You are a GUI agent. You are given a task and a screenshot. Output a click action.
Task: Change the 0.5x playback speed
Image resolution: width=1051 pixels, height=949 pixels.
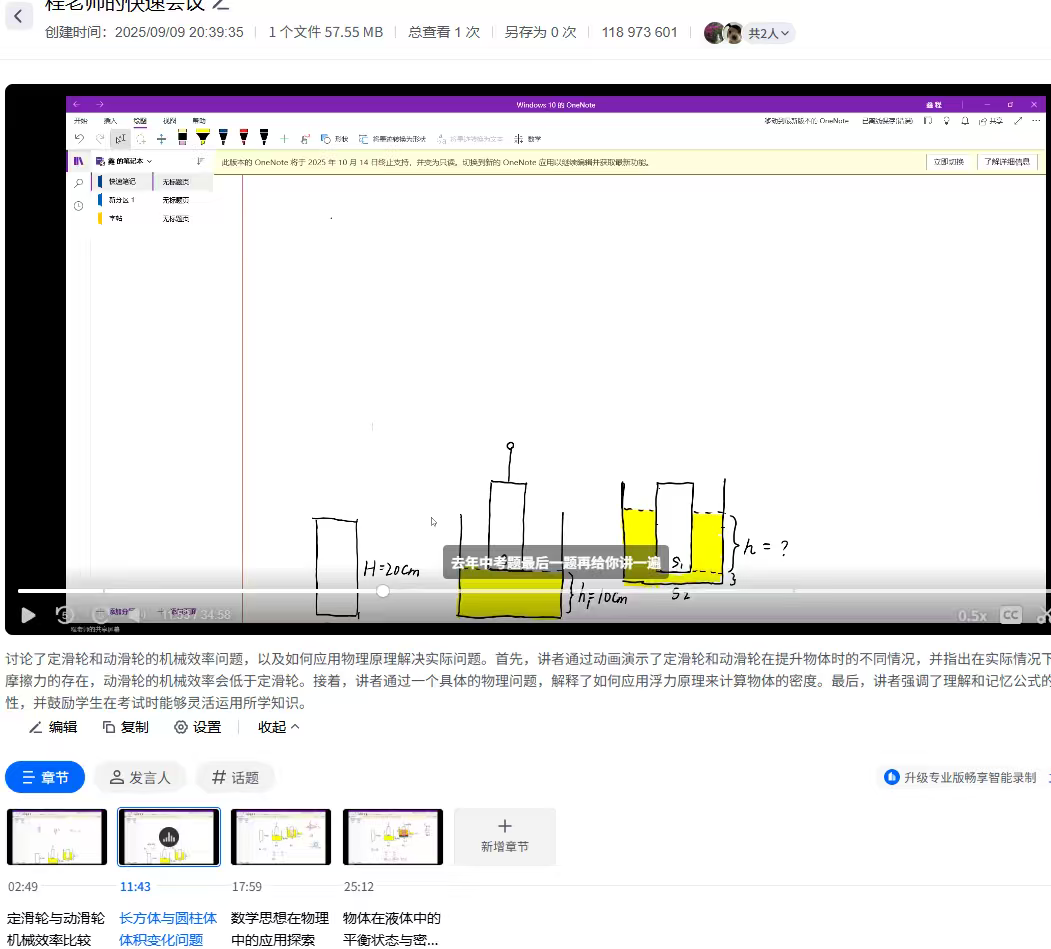pos(972,615)
